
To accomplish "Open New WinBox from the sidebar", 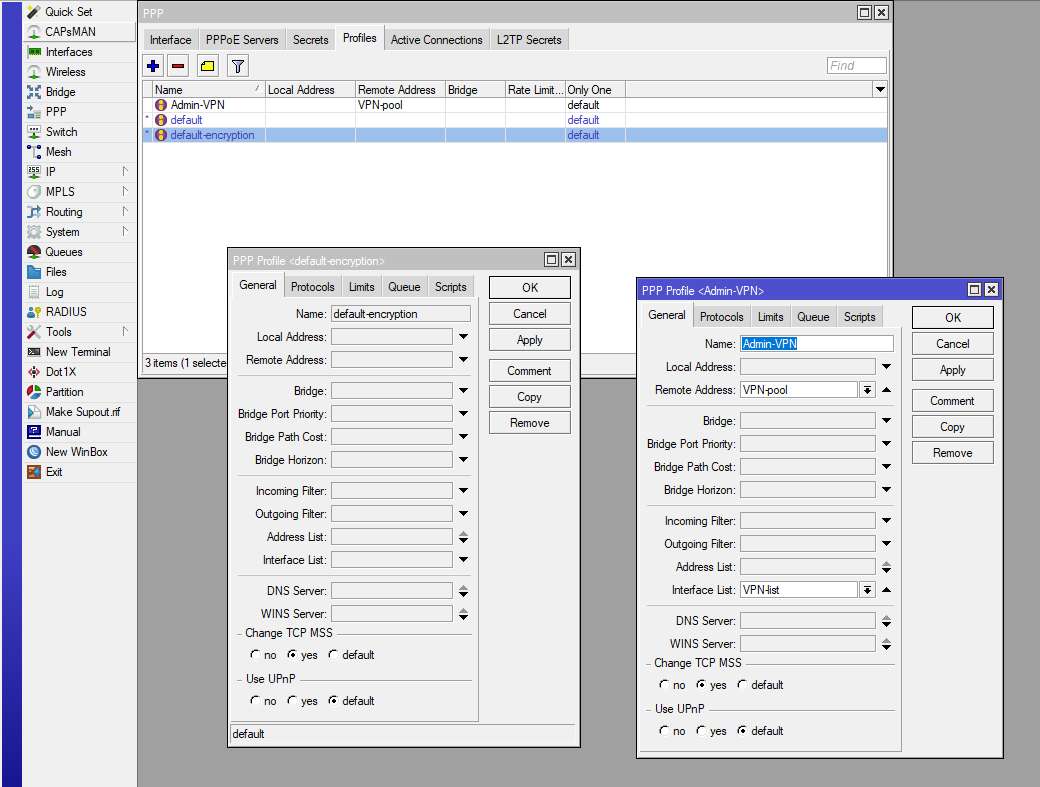I will coord(76,452).
